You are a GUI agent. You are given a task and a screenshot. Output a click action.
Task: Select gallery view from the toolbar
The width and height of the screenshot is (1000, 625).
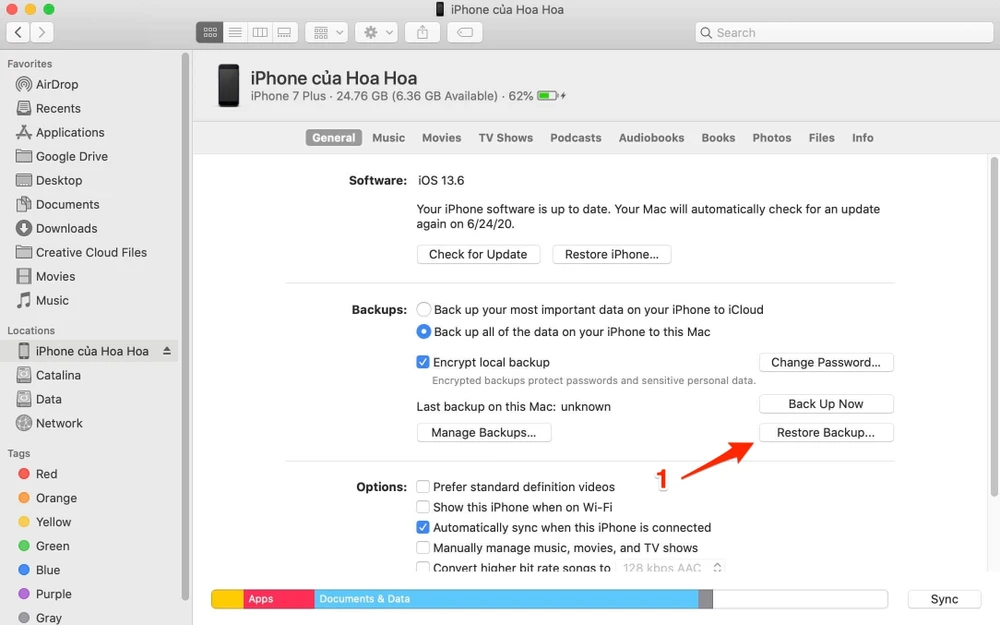[284, 31]
